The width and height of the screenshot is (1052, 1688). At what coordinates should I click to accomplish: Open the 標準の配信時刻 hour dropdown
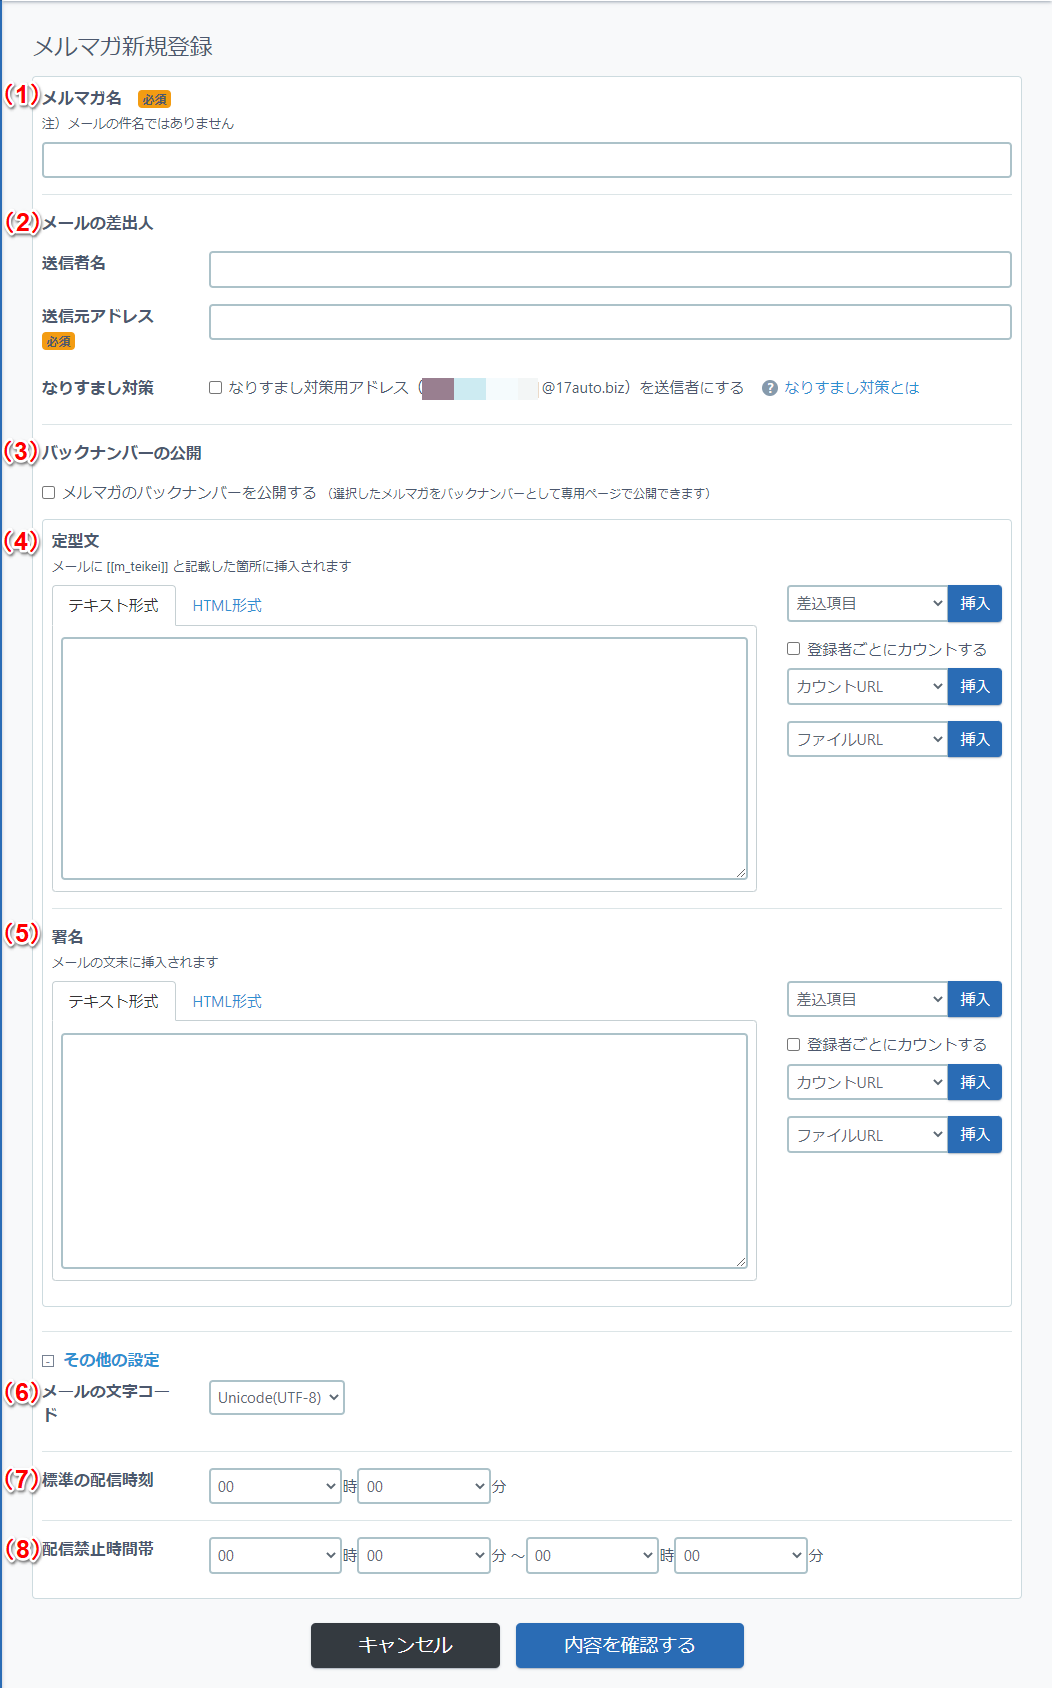tap(275, 1486)
